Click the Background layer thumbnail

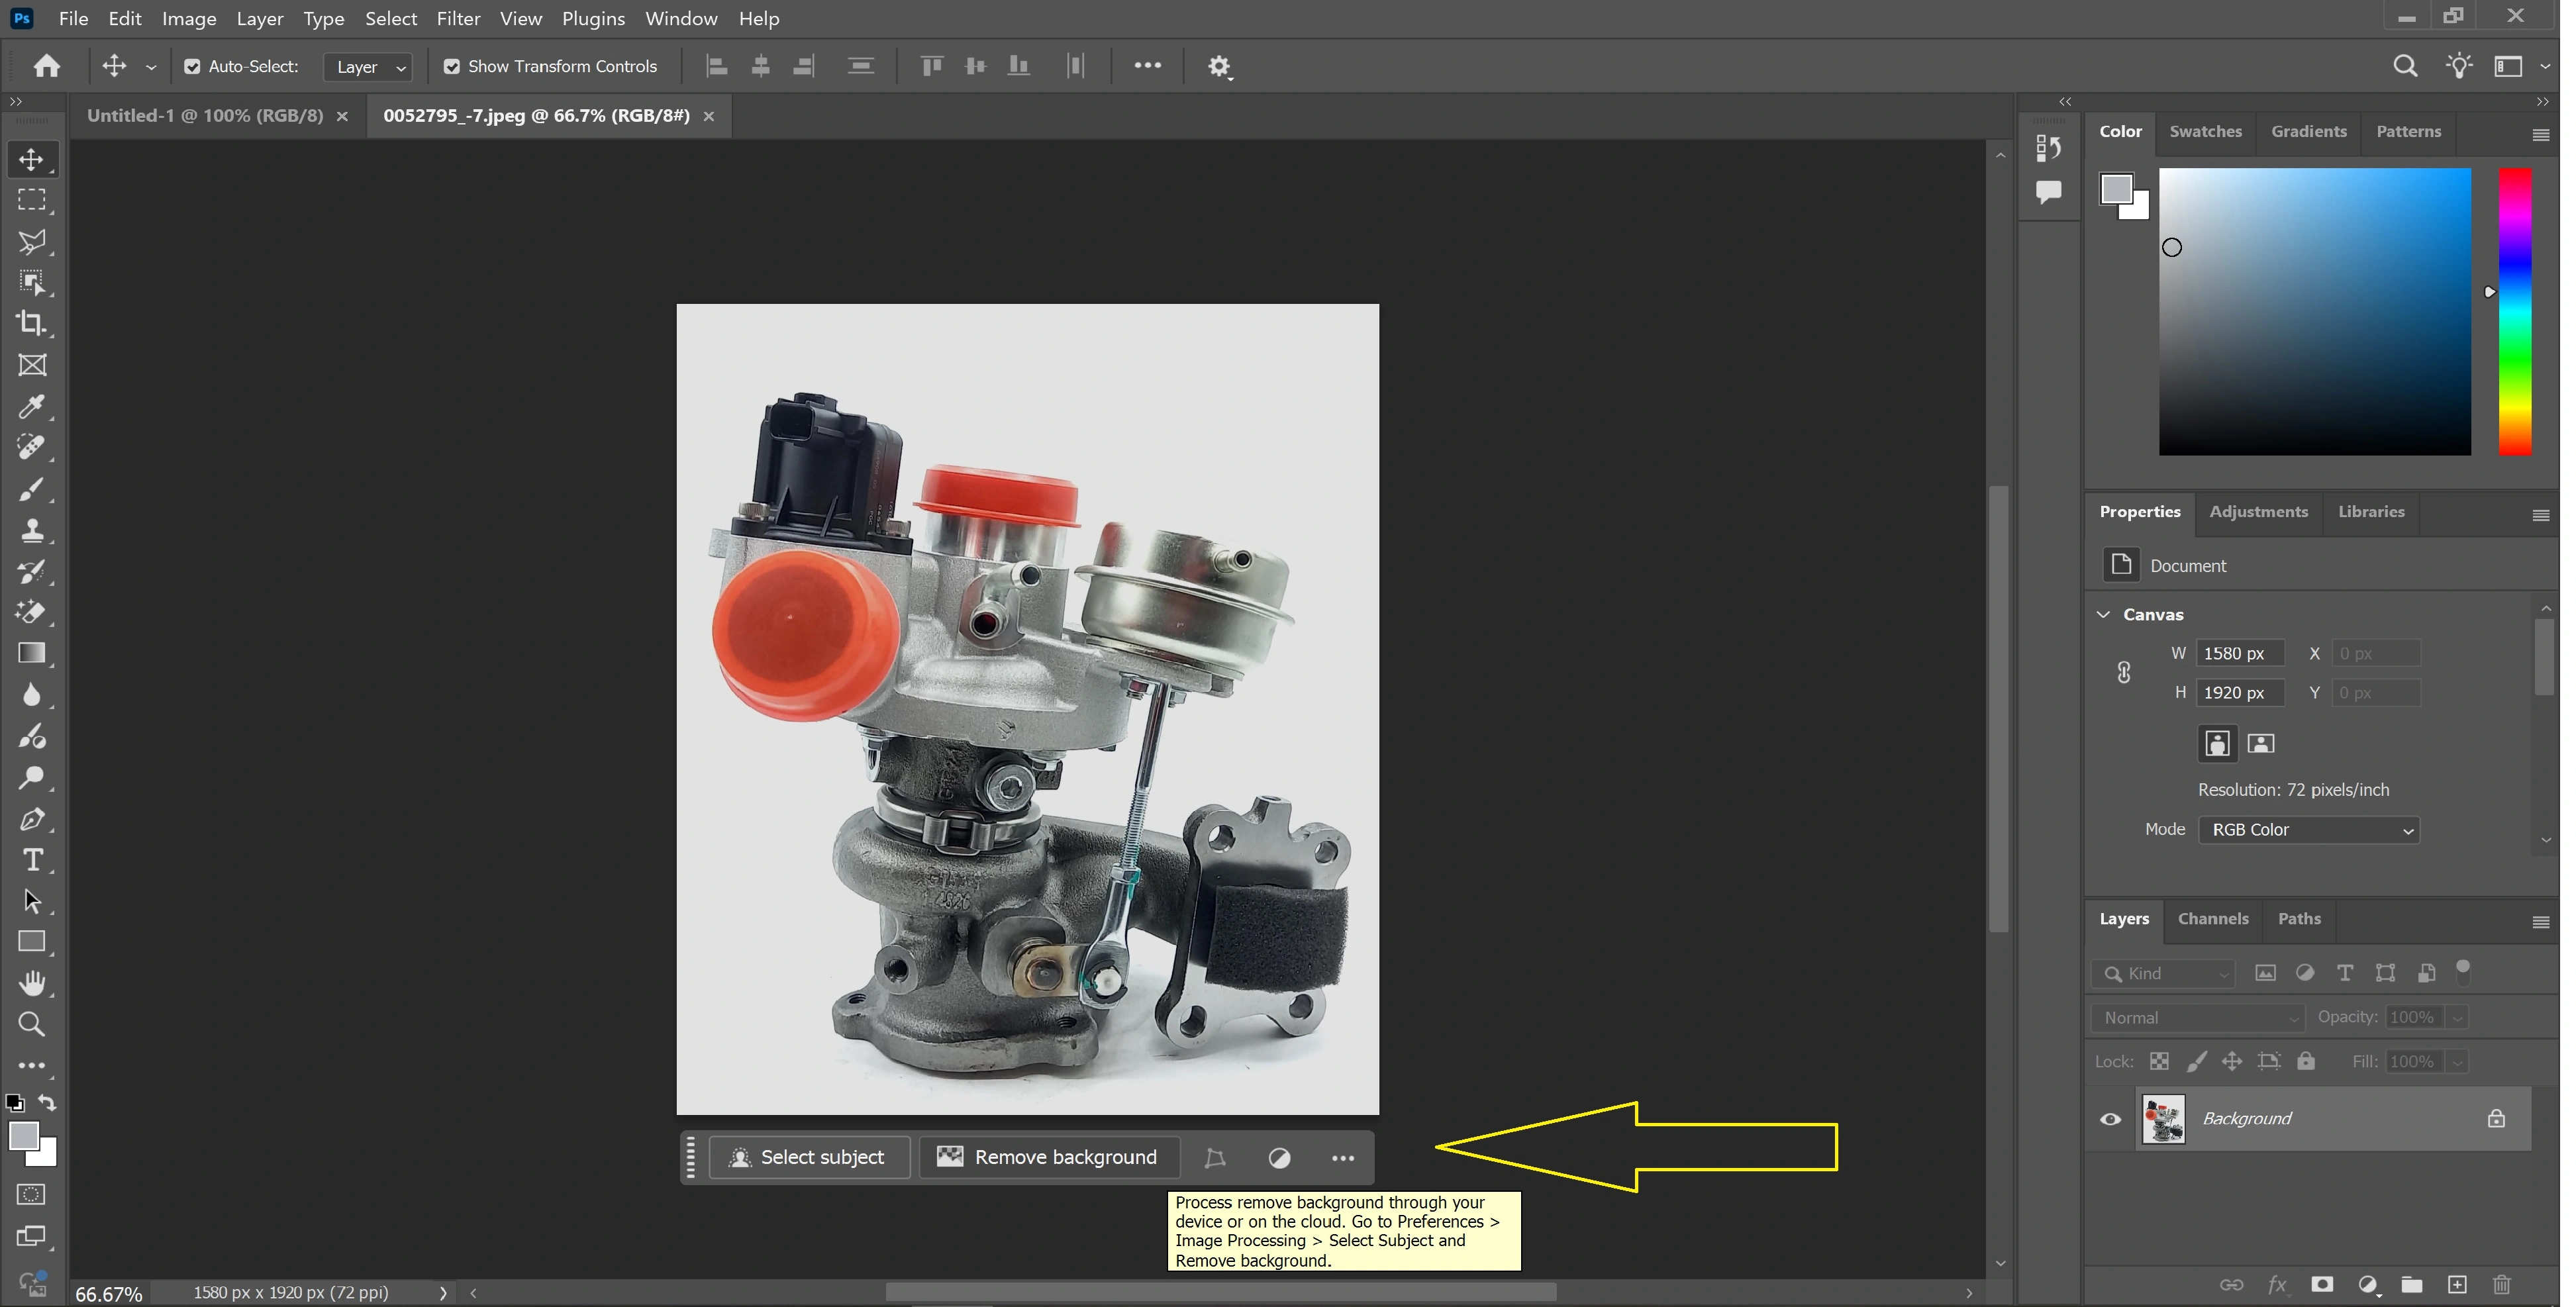click(x=2163, y=1119)
